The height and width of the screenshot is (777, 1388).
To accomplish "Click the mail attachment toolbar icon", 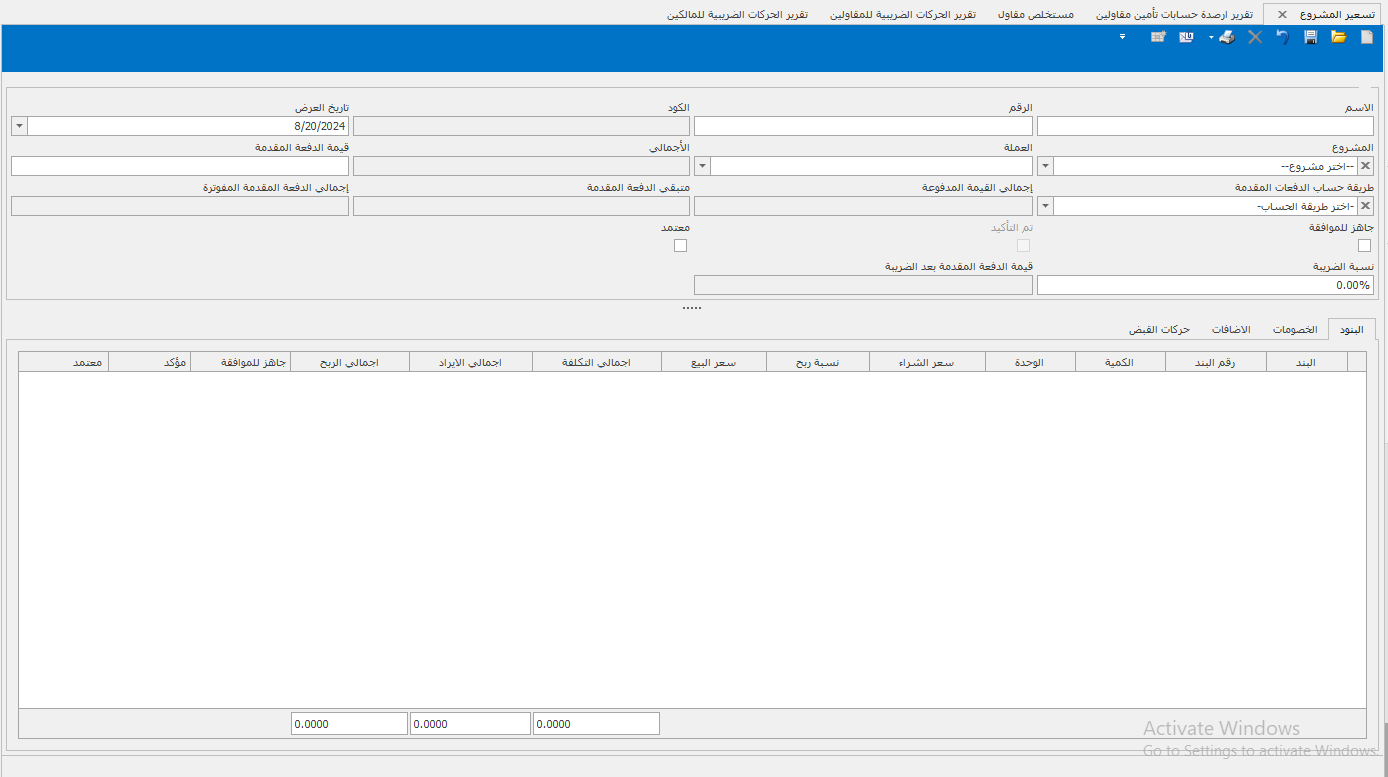I will (1186, 37).
